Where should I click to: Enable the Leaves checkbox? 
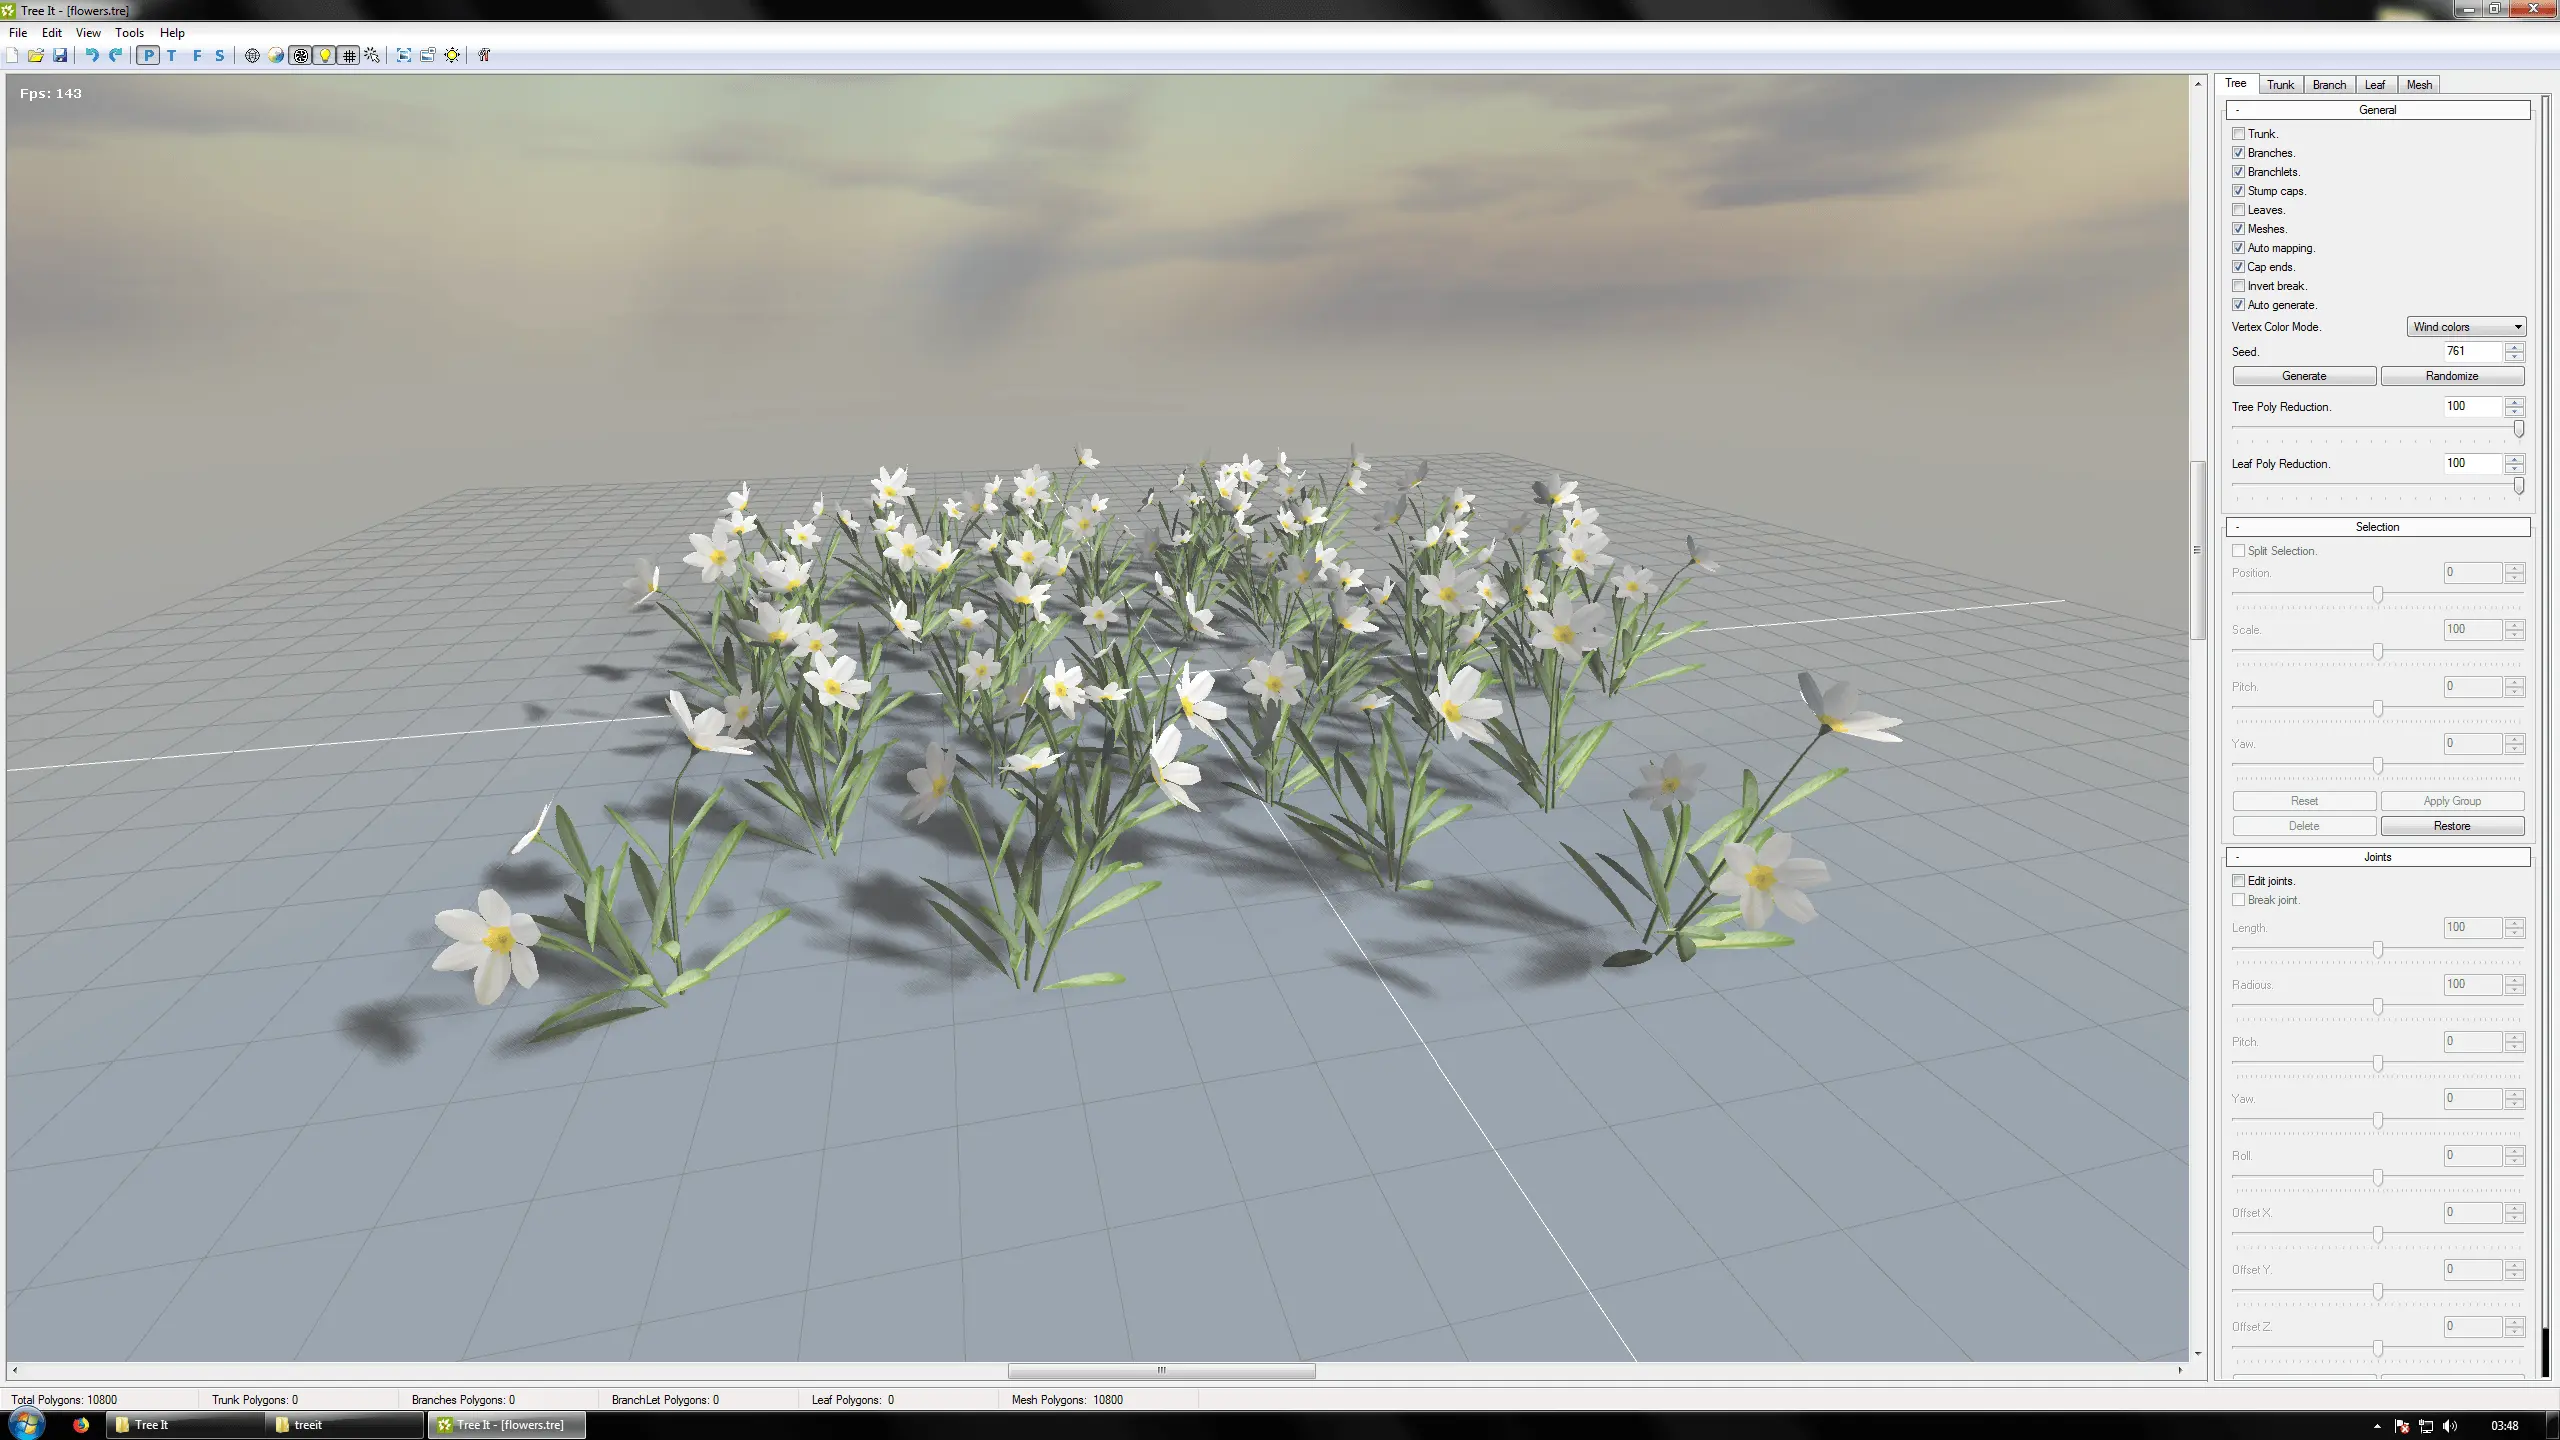click(x=2239, y=210)
